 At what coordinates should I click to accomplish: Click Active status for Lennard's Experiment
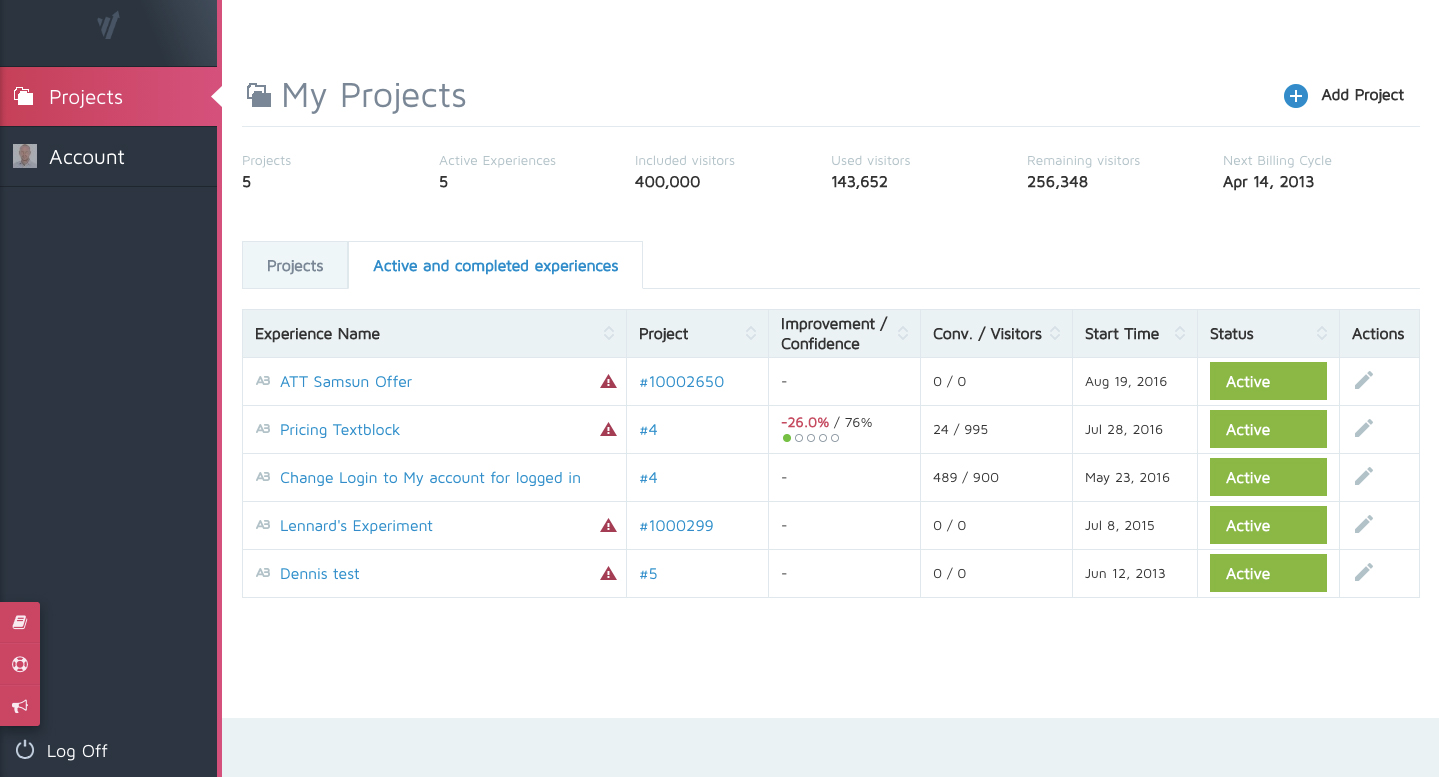tap(1268, 526)
